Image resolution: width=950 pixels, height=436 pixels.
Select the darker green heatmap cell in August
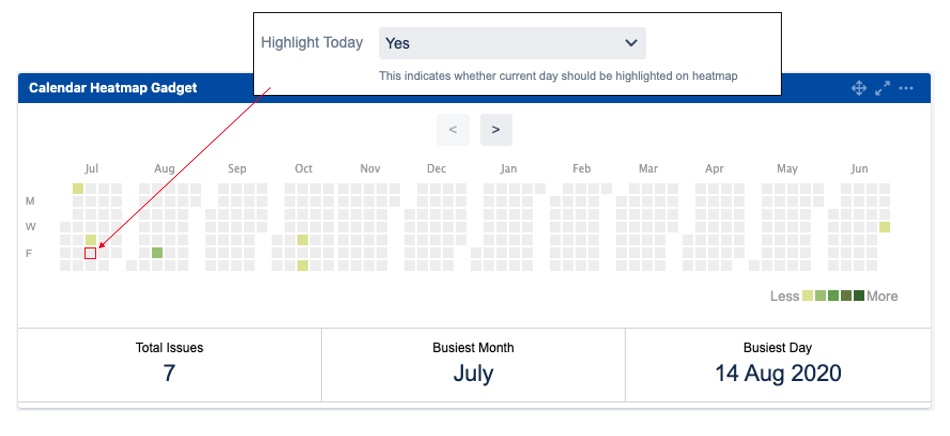click(x=157, y=253)
